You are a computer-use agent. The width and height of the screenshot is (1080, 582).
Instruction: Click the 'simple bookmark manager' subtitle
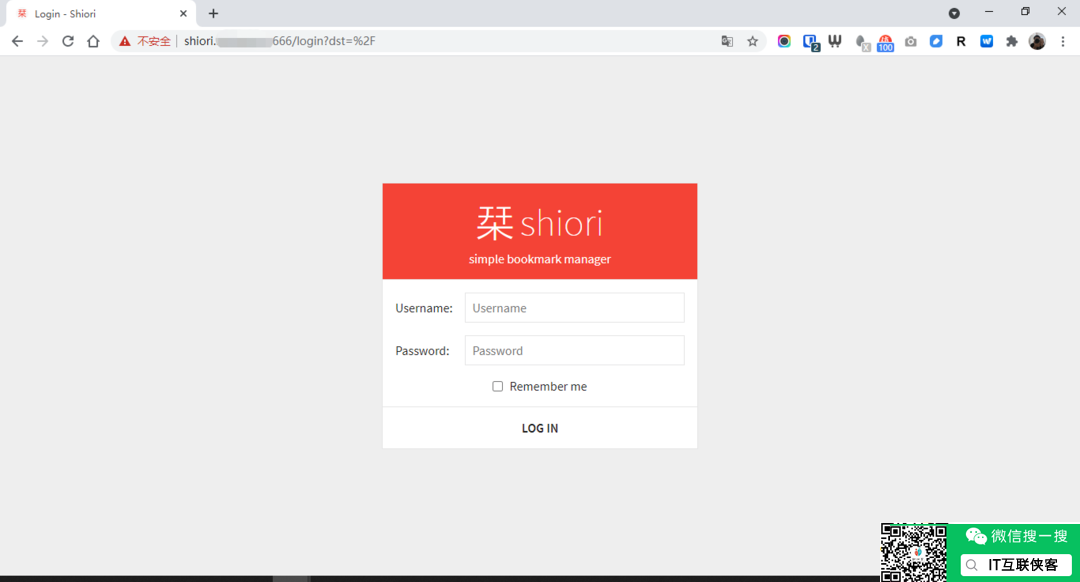(x=540, y=259)
